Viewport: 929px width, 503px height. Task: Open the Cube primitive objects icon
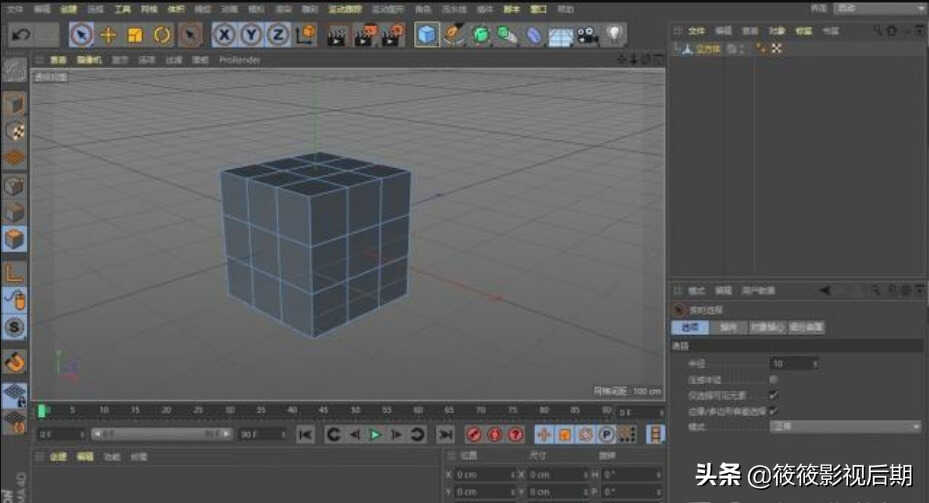tap(427, 35)
